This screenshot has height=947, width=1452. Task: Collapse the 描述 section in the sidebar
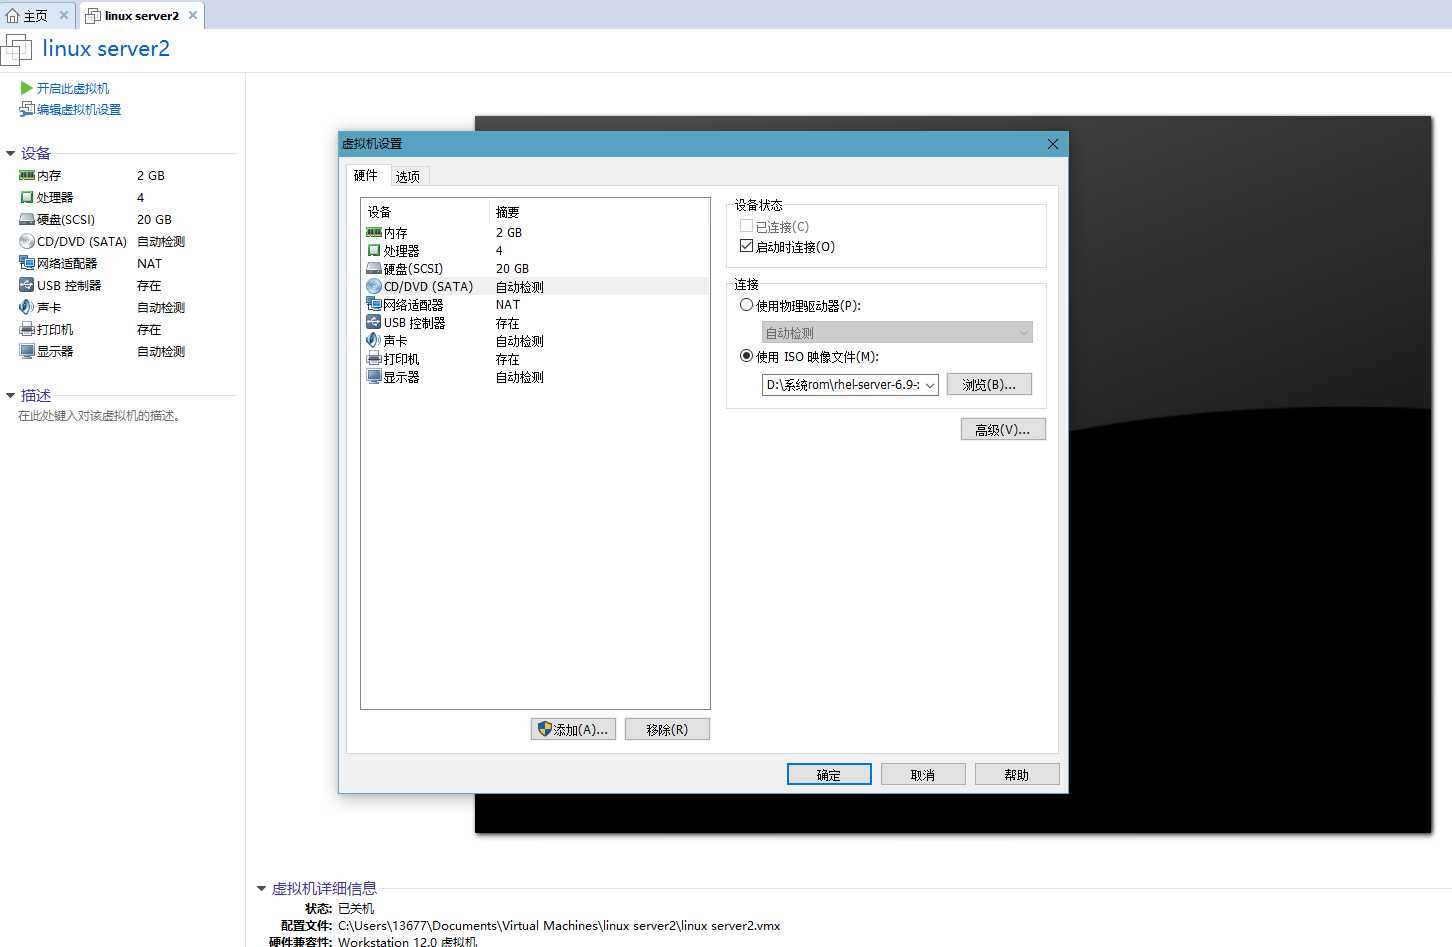coord(11,395)
